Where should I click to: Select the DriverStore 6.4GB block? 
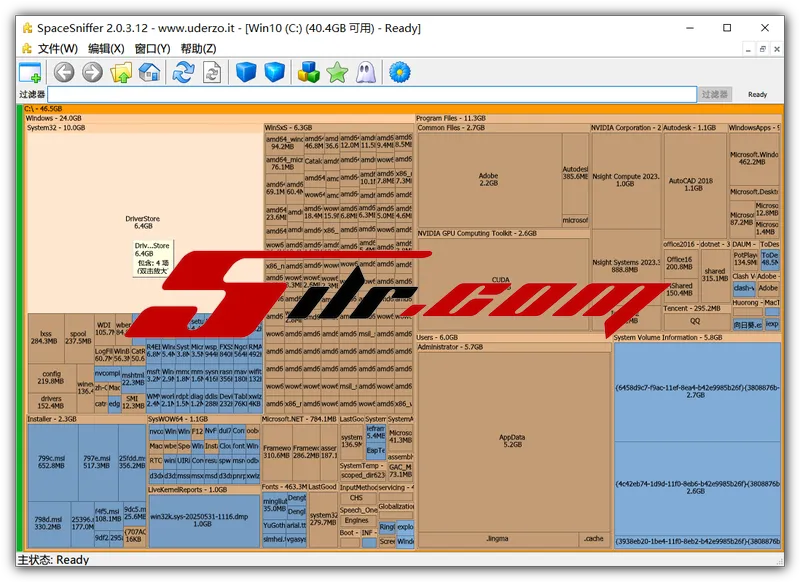[x=143, y=222]
